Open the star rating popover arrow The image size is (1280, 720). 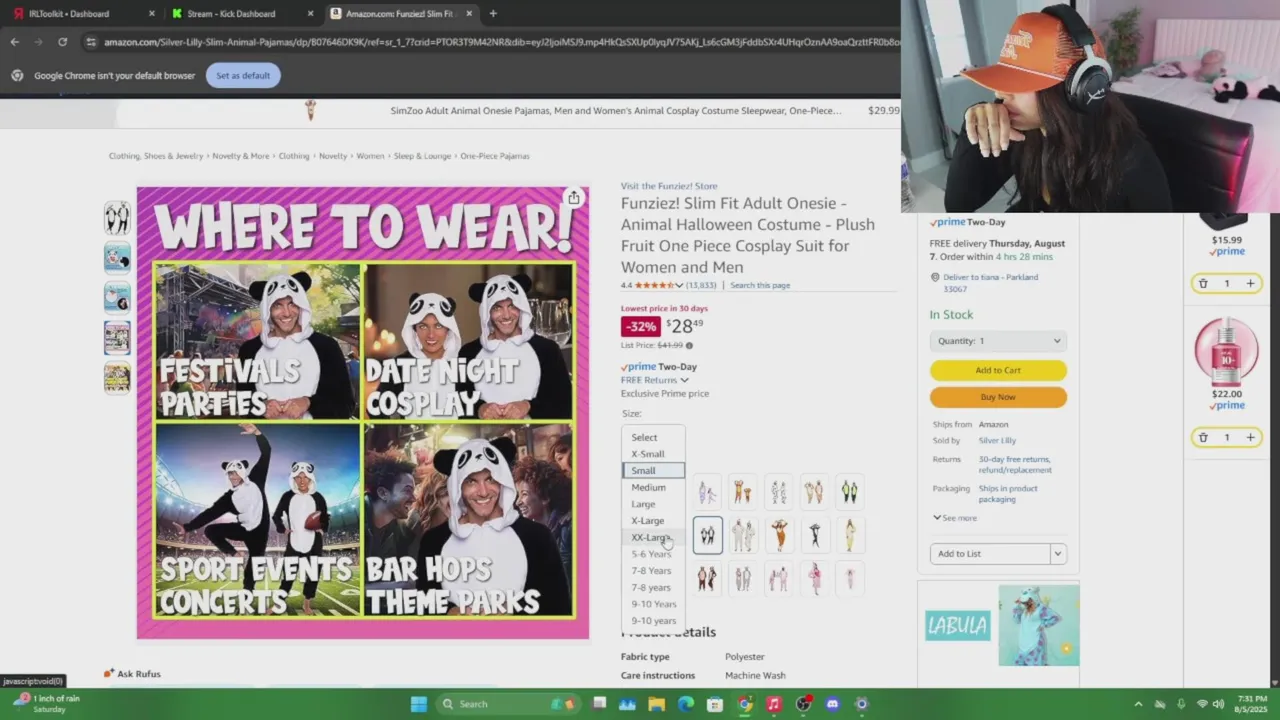pyautogui.click(x=679, y=286)
